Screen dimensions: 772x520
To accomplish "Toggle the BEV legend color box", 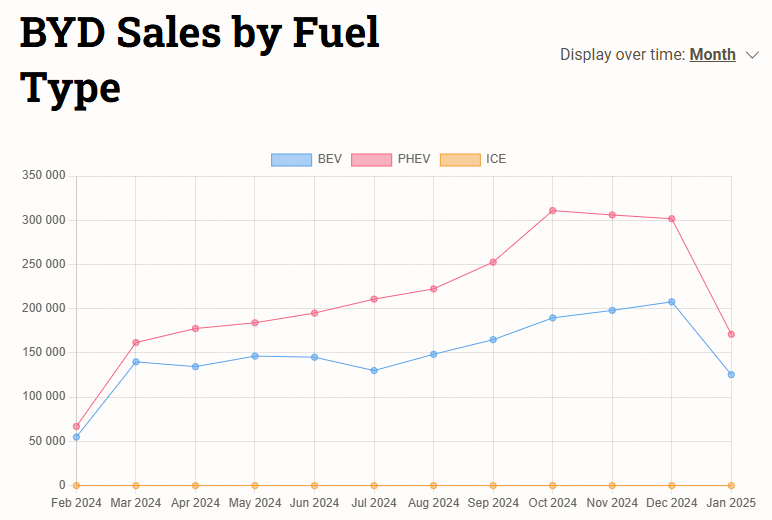I will coord(291,159).
